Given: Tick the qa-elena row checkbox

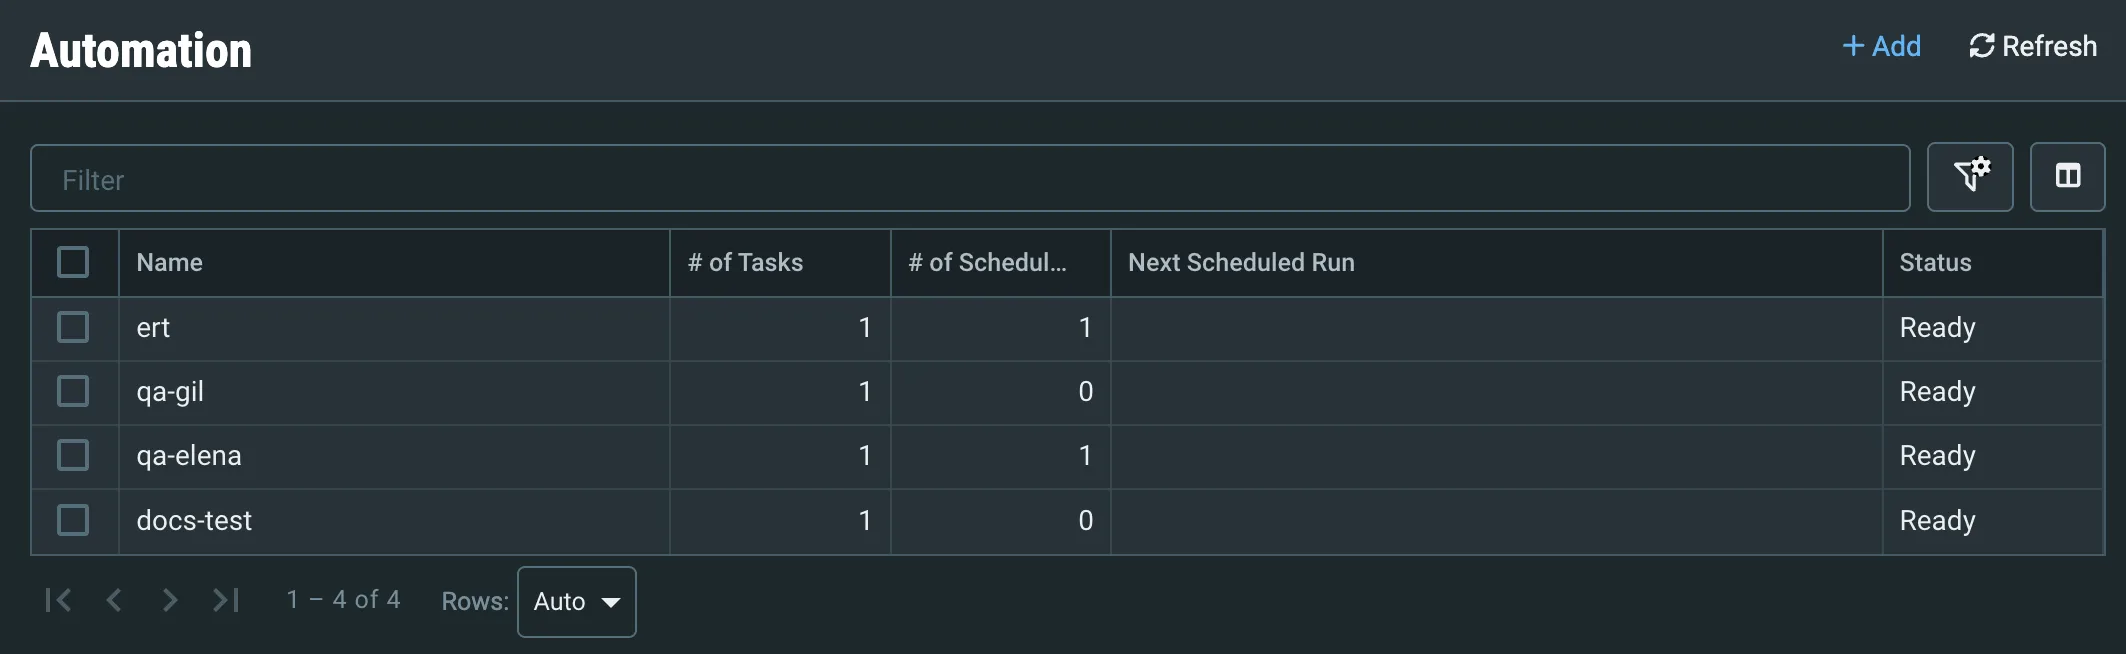Looking at the screenshot, I should tap(73, 455).
